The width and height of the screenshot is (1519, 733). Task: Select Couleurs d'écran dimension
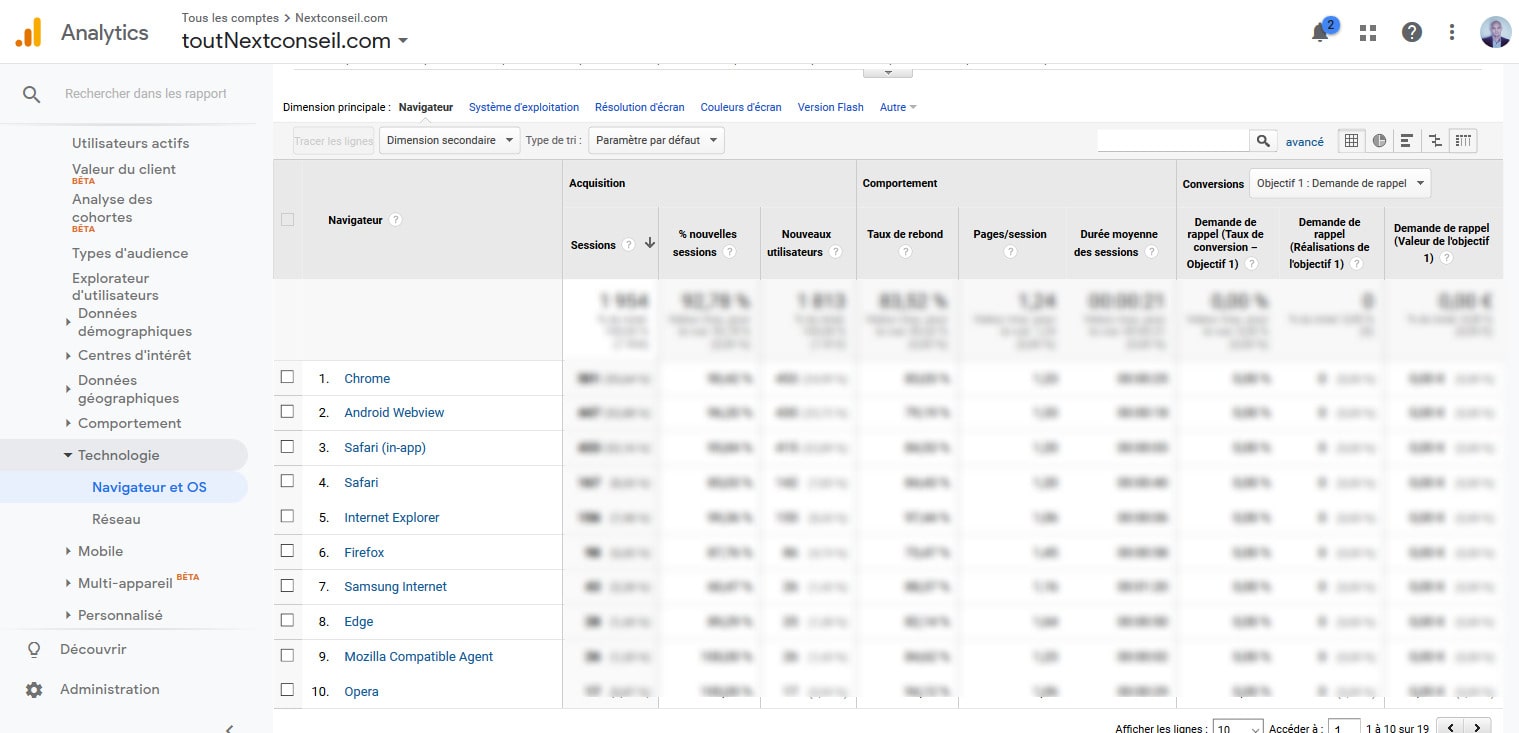pyautogui.click(x=741, y=107)
